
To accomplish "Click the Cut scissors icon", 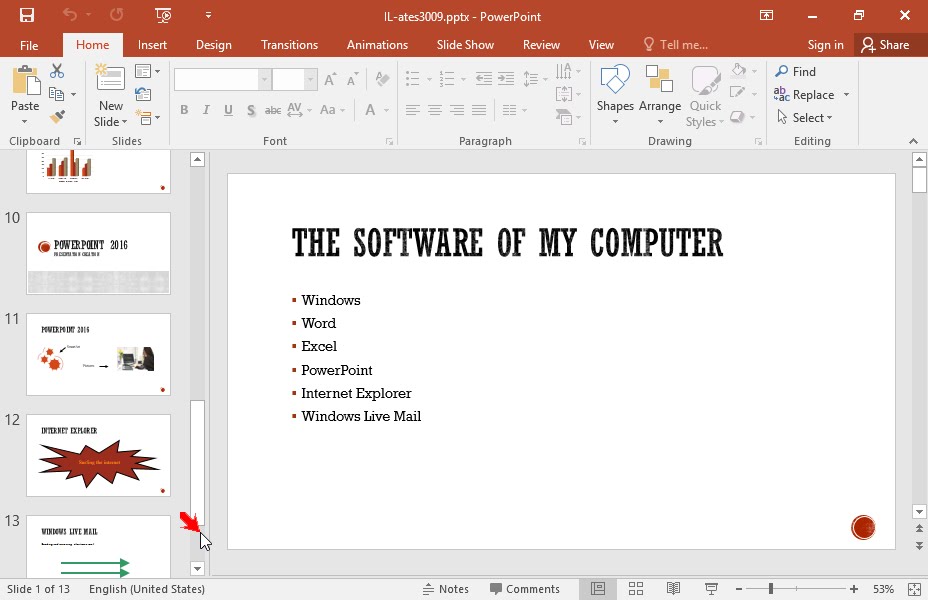I will 57,72.
